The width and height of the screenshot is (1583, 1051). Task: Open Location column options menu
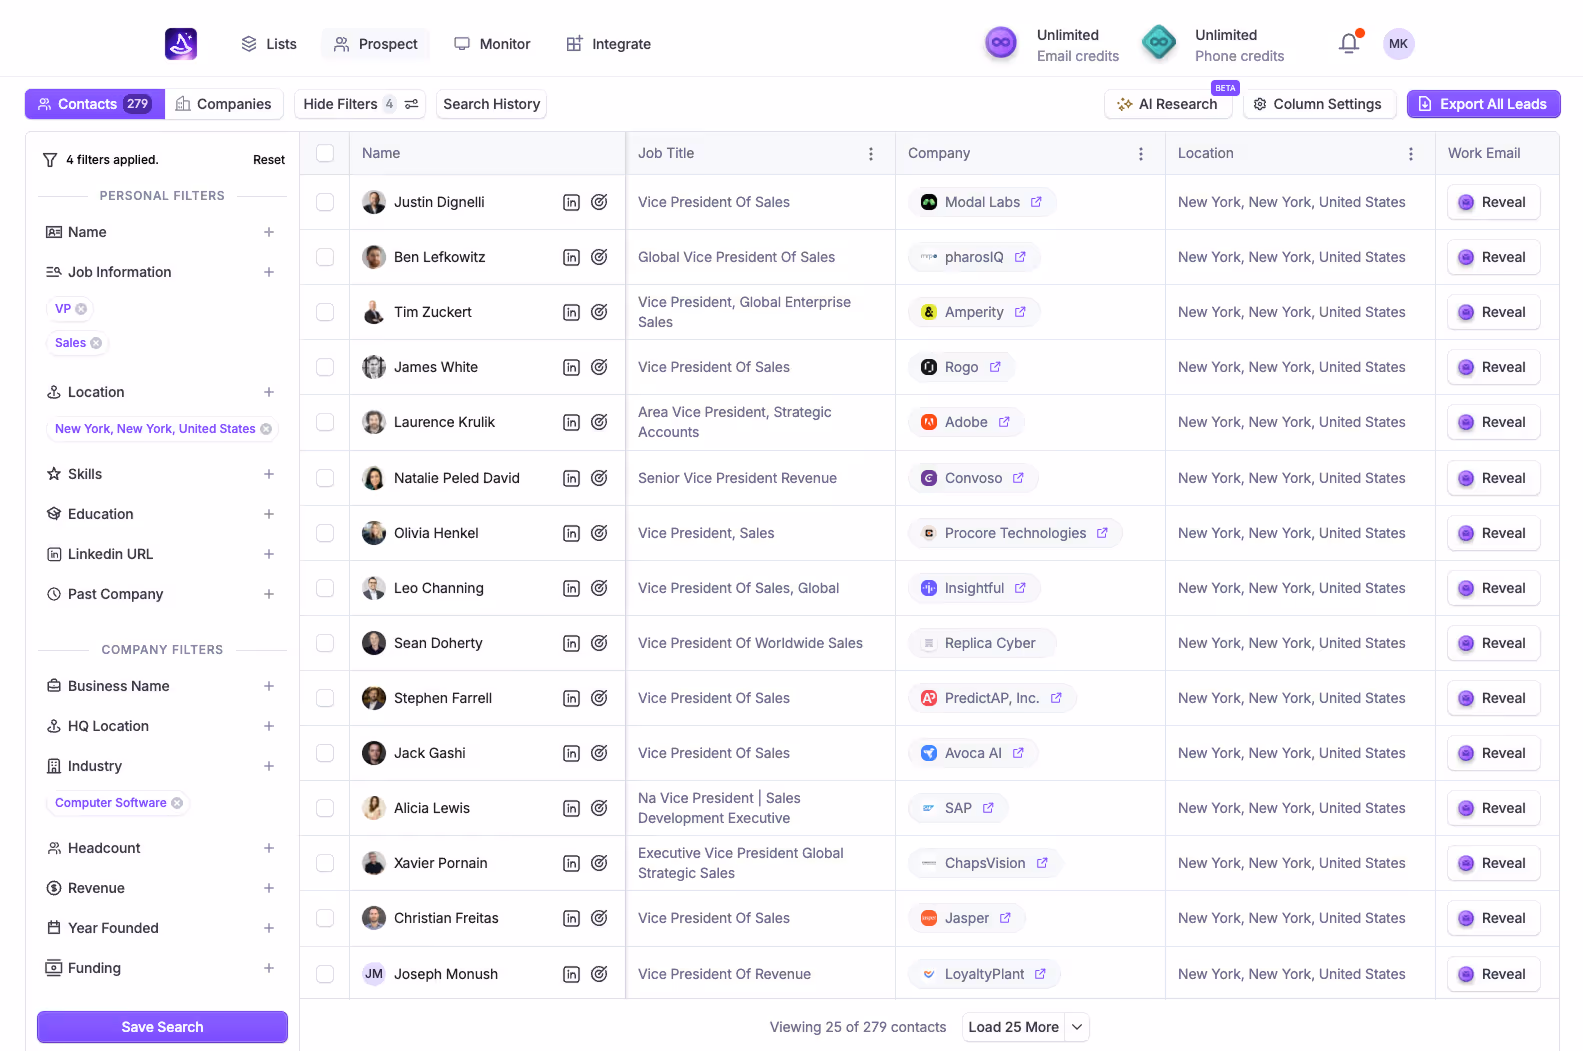(1411, 154)
